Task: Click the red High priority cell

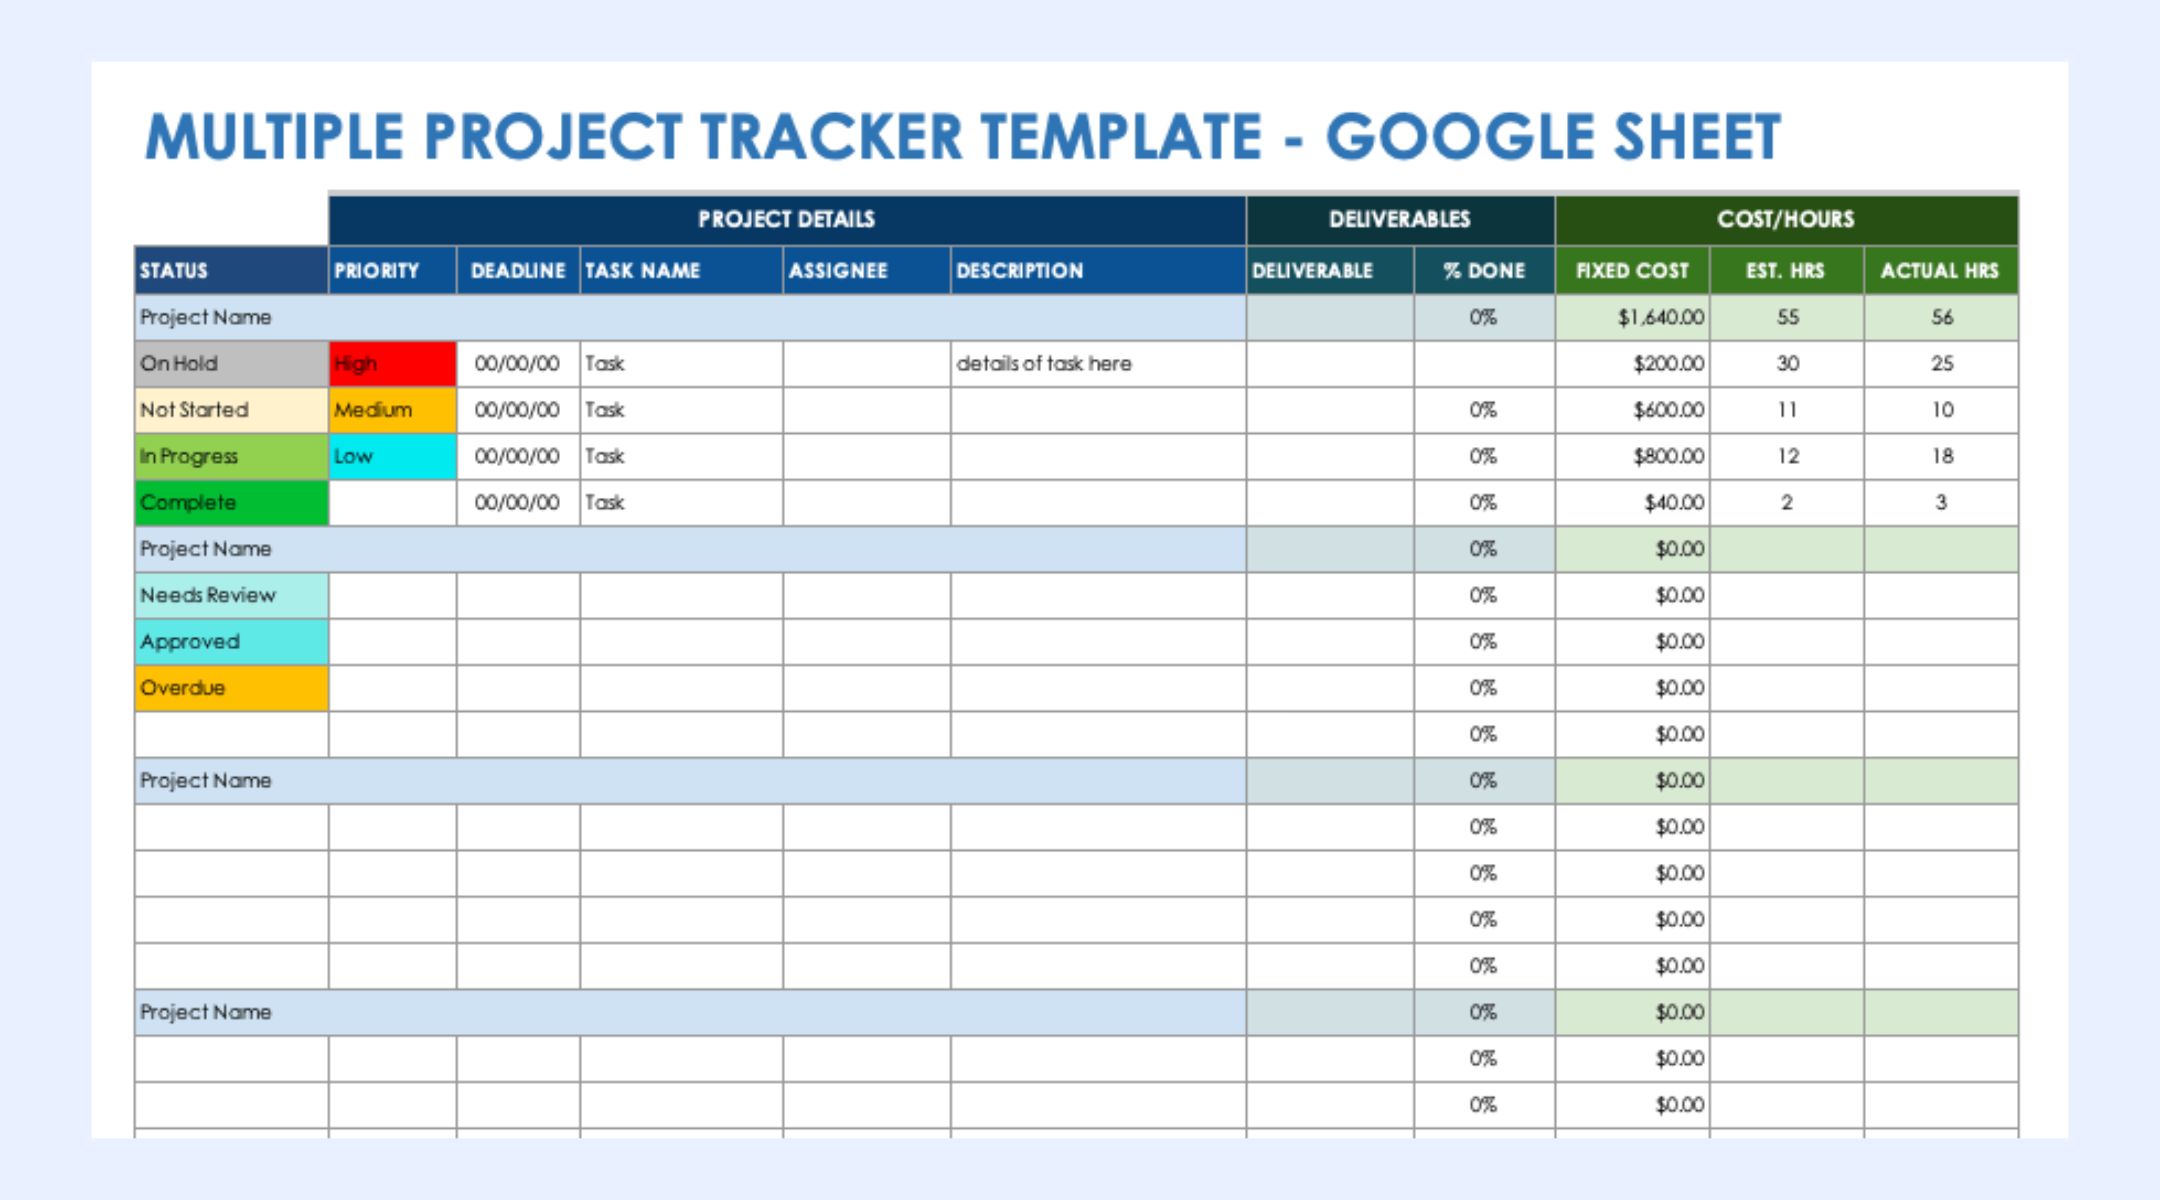Action: (392, 364)
